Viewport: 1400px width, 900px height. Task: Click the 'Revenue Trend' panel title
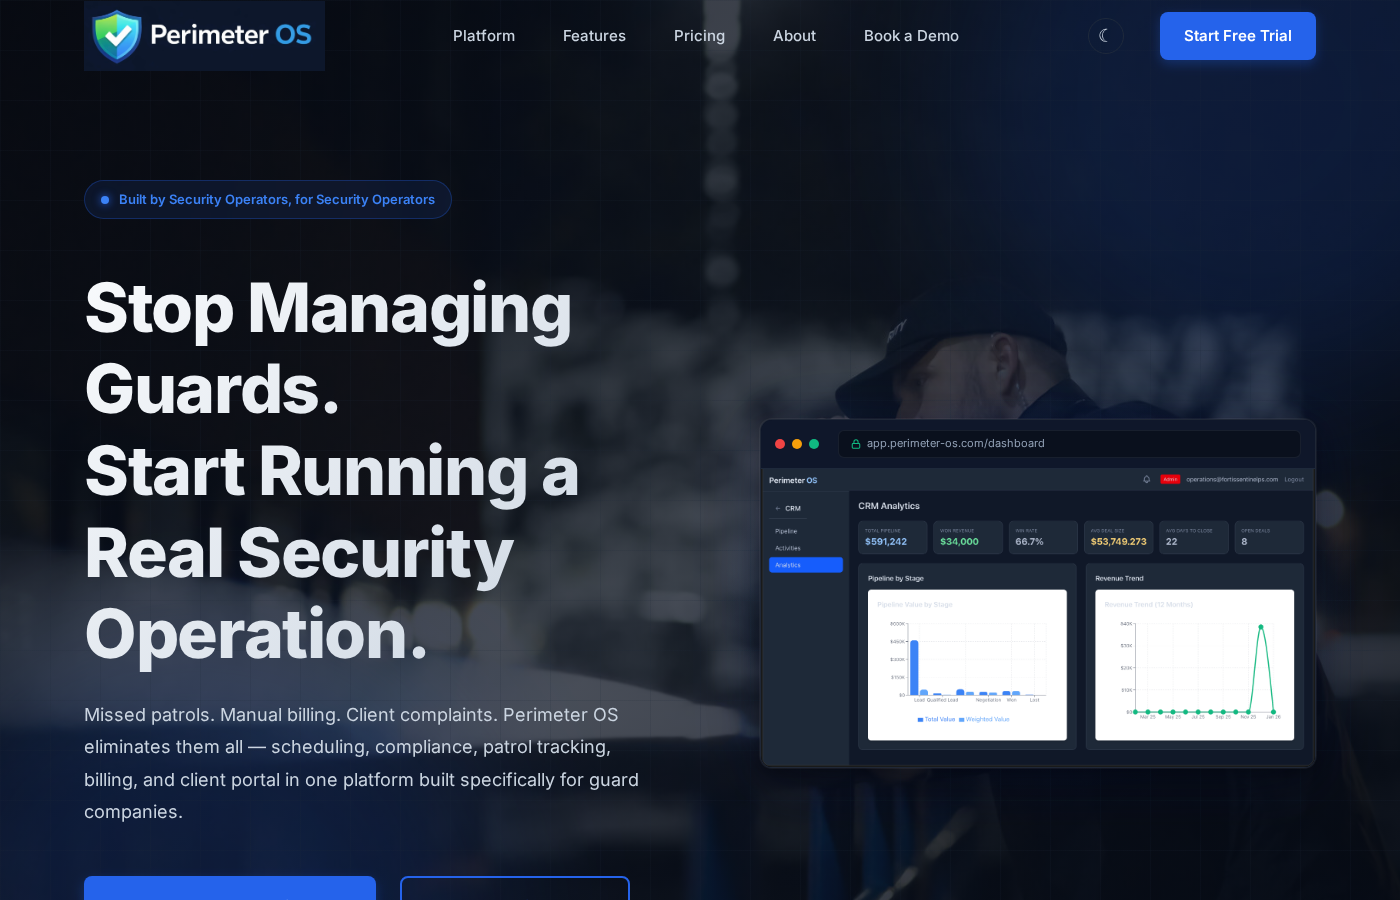pyautogui.click(x=1119, y=578)
